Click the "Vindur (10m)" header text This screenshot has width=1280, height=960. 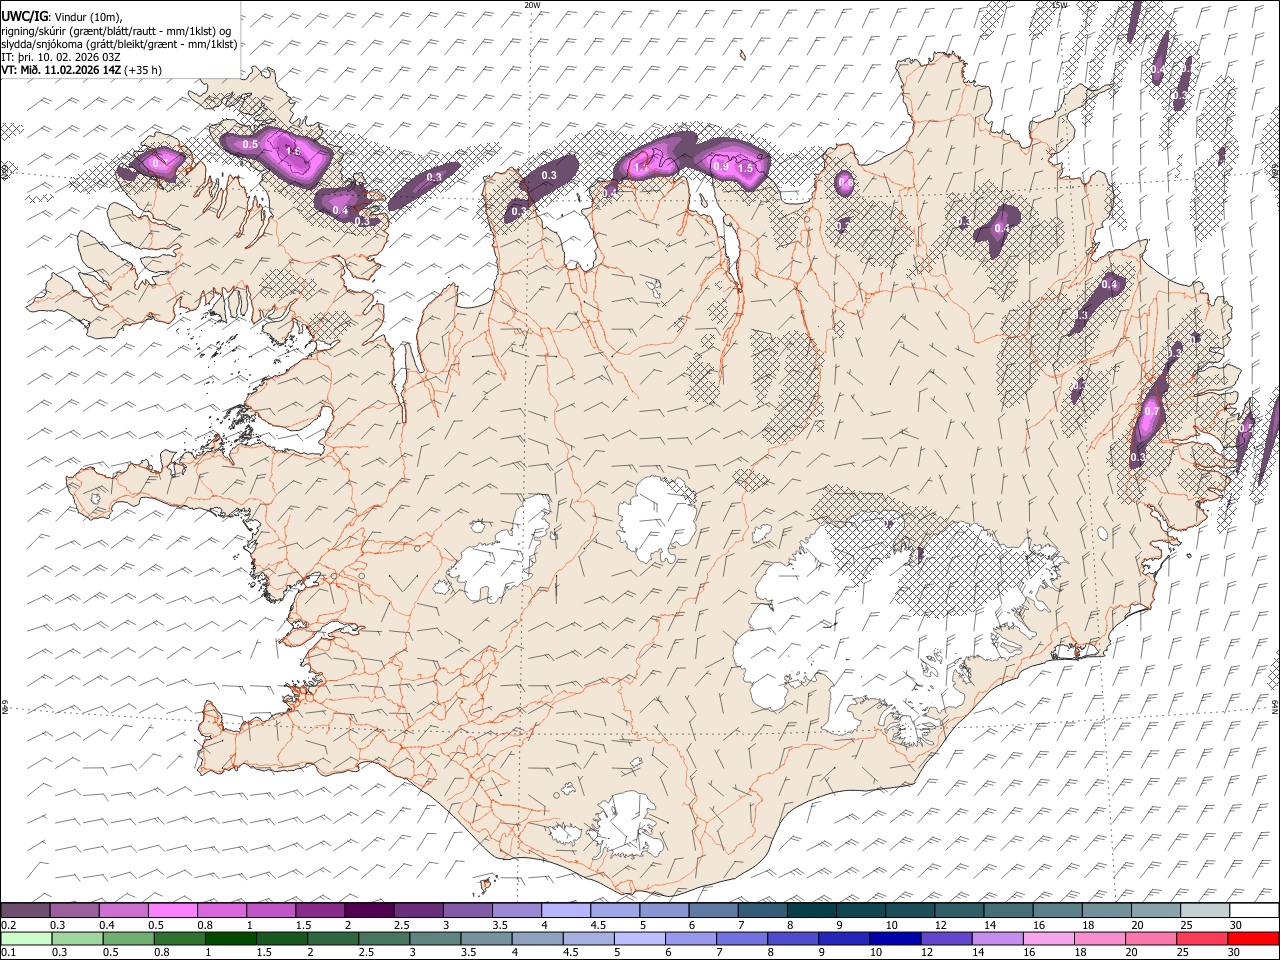(x=87, y=18)
